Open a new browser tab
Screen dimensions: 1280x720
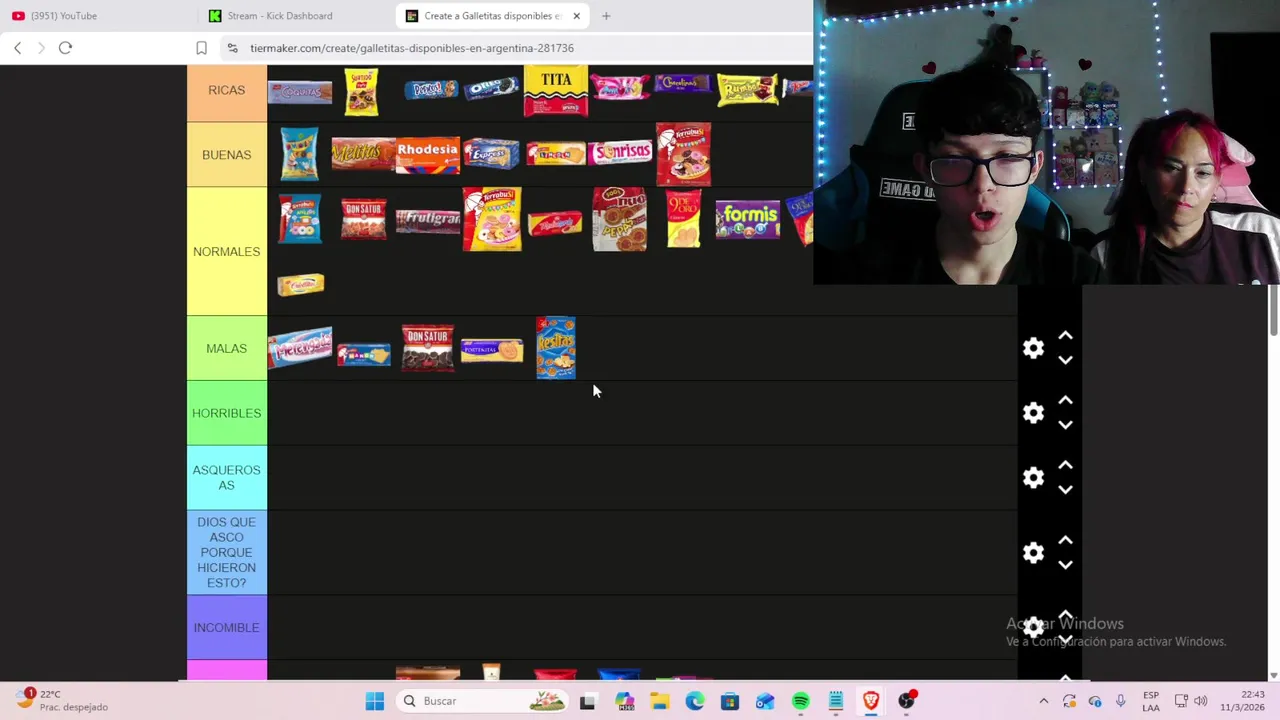click(x=606, y=16)
